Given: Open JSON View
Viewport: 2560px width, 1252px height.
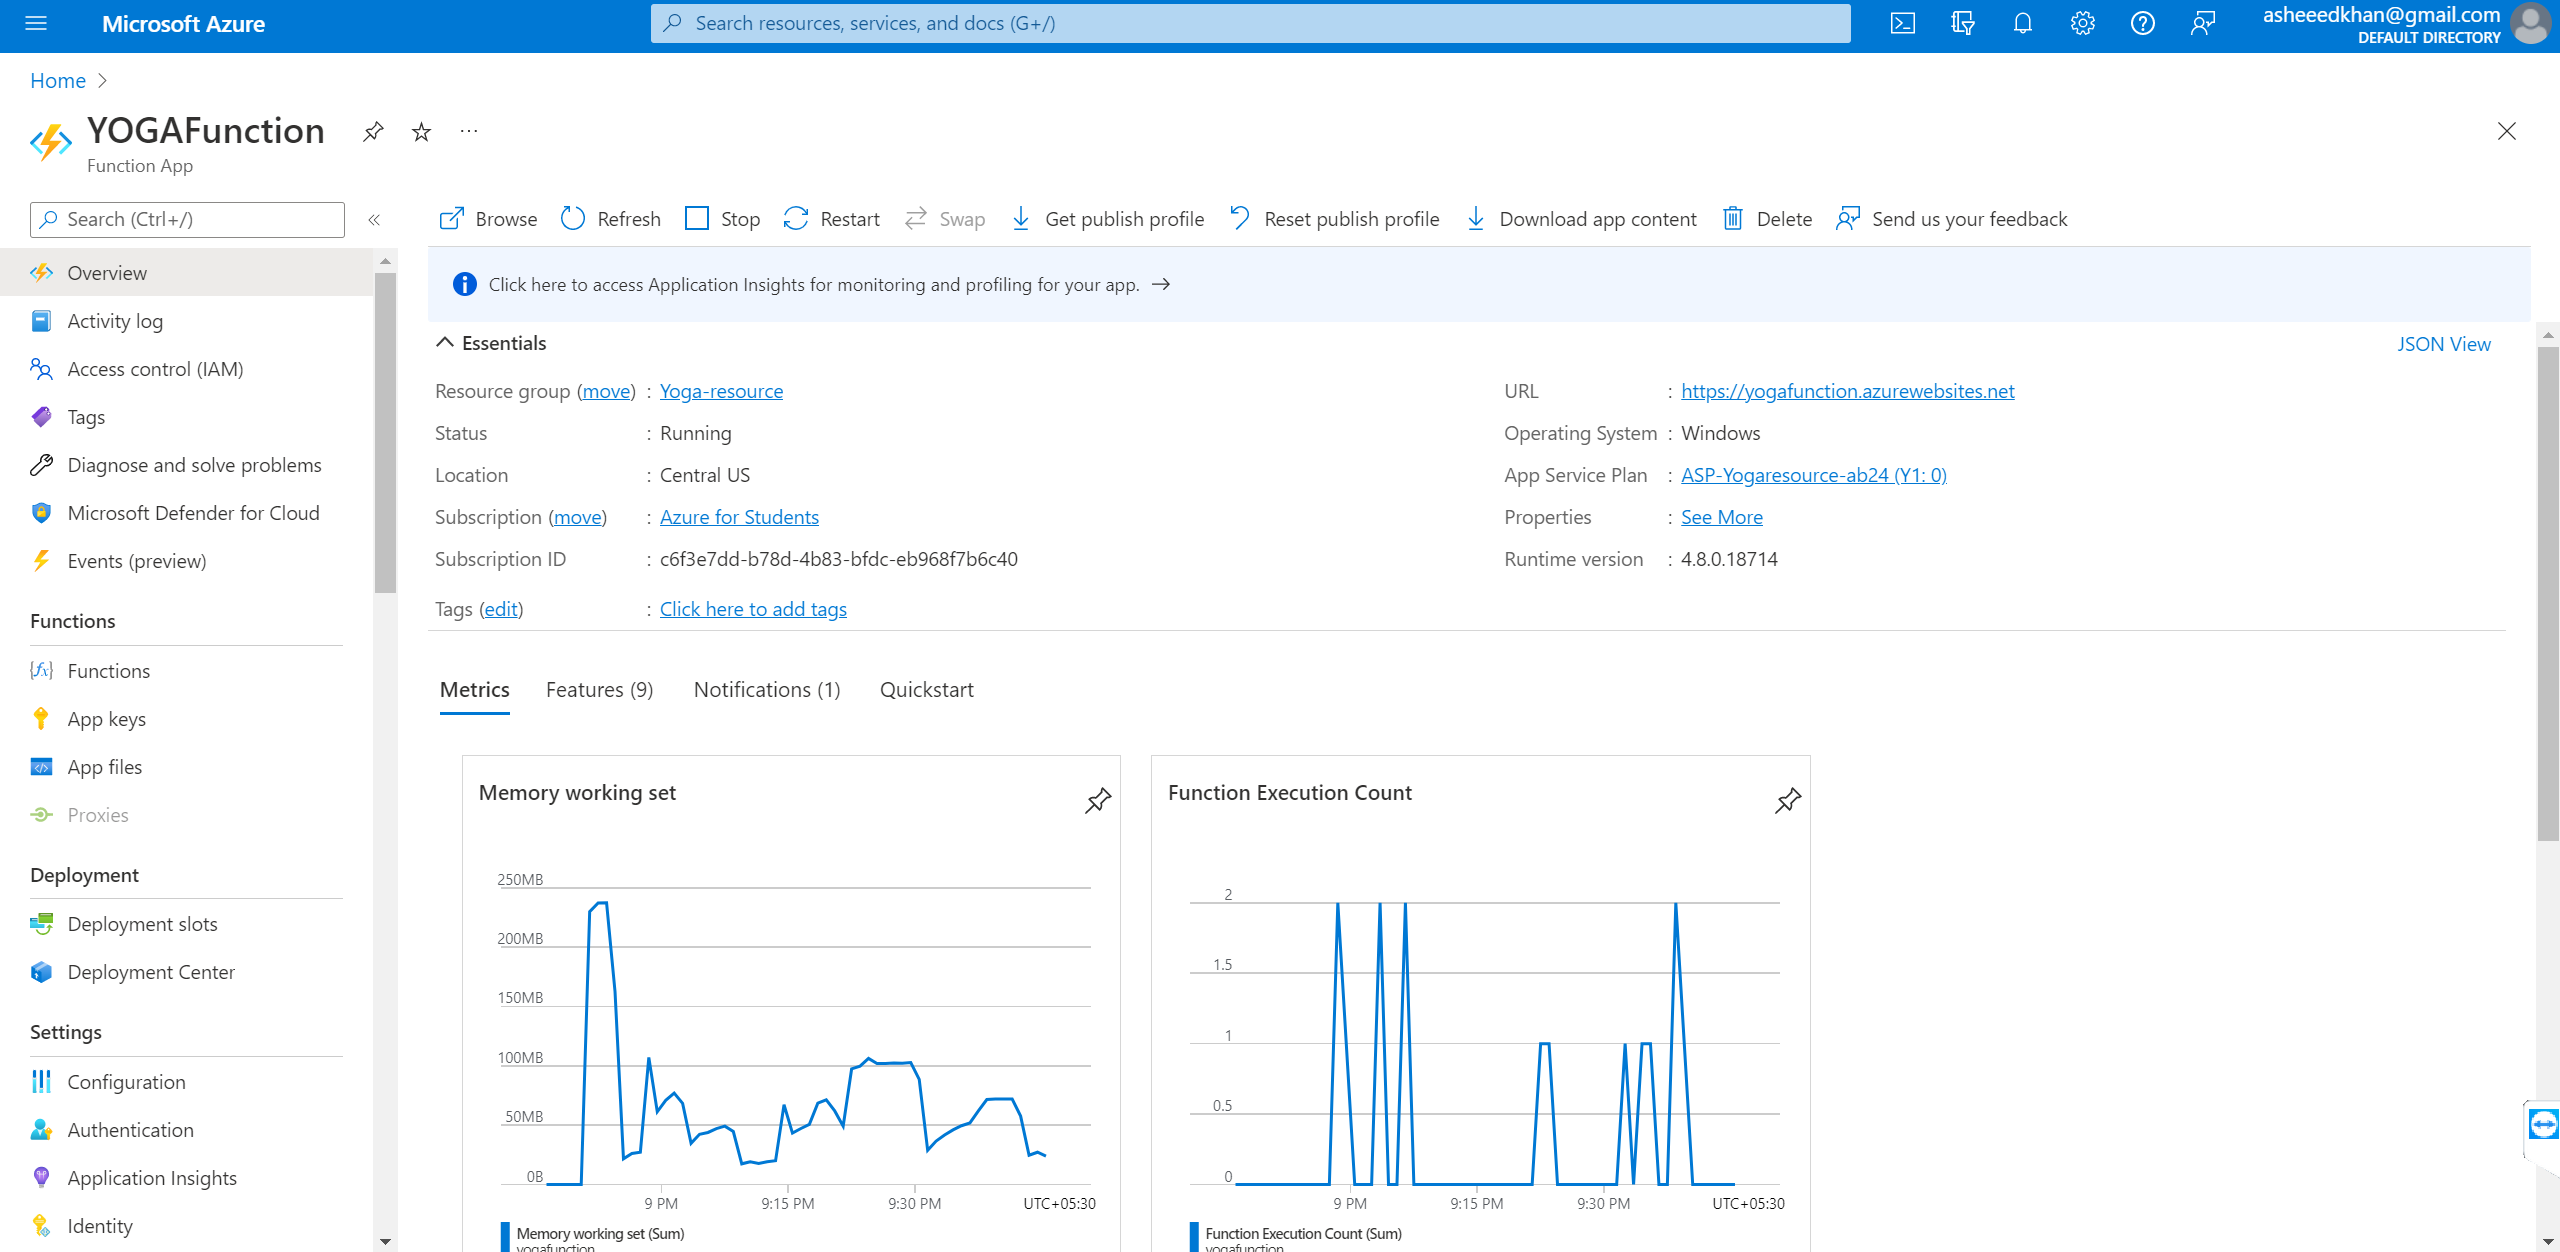Looking at the screenshot, I should point(2443,344).
